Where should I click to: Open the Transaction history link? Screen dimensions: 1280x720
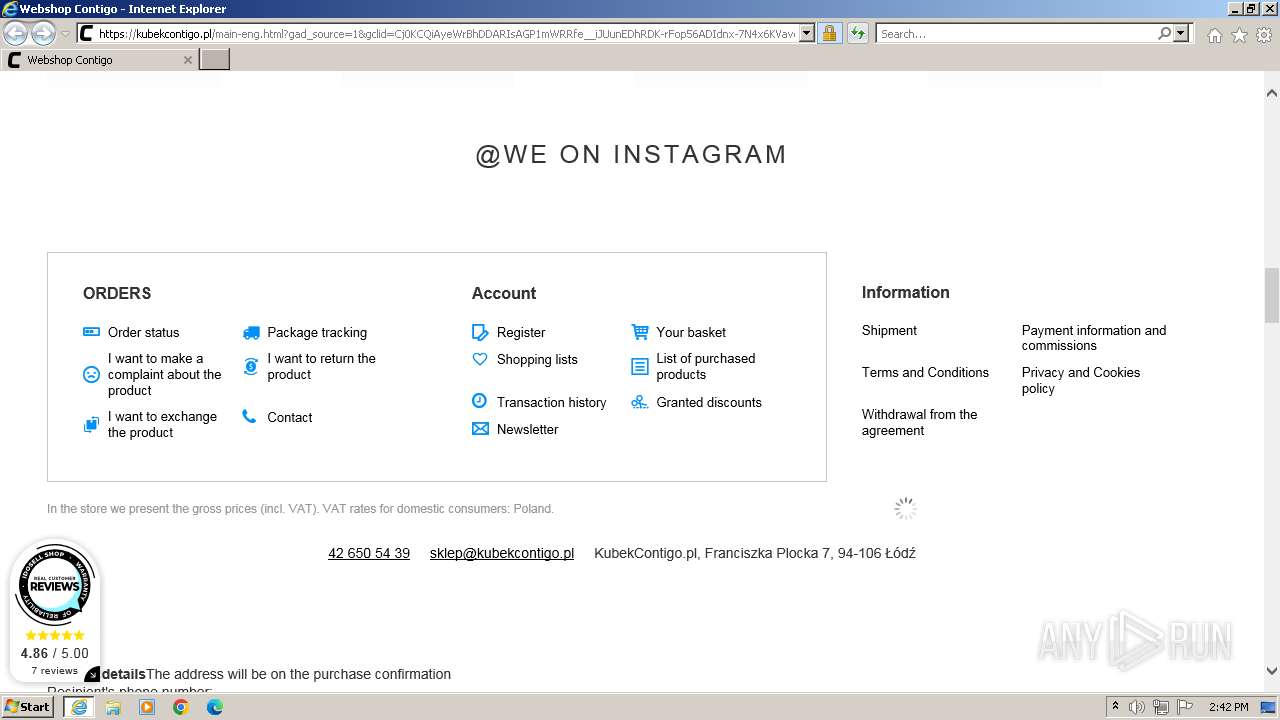click(552, 402)
